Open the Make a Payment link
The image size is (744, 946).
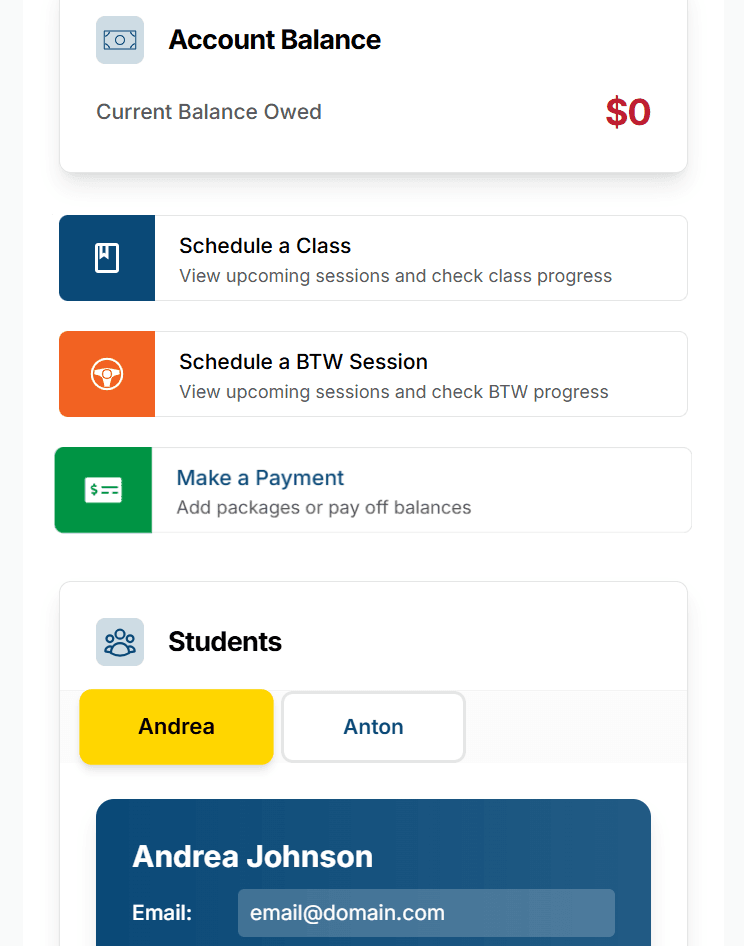(x=260, y=478)
